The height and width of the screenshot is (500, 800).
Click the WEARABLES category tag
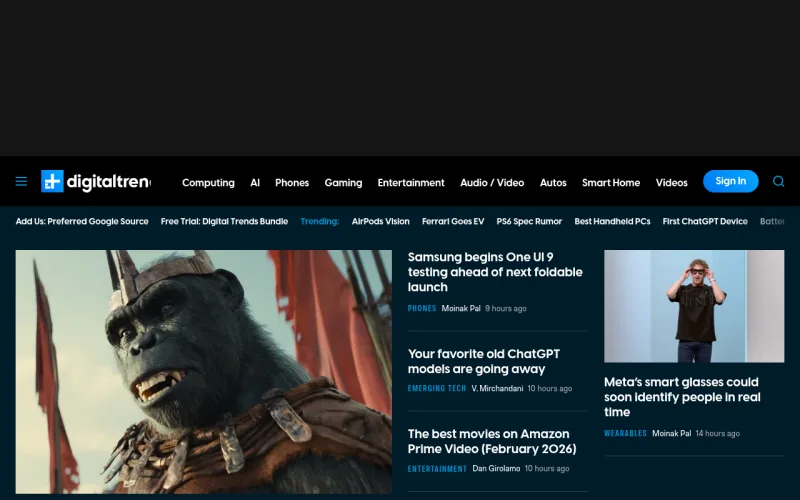(626, 433)
